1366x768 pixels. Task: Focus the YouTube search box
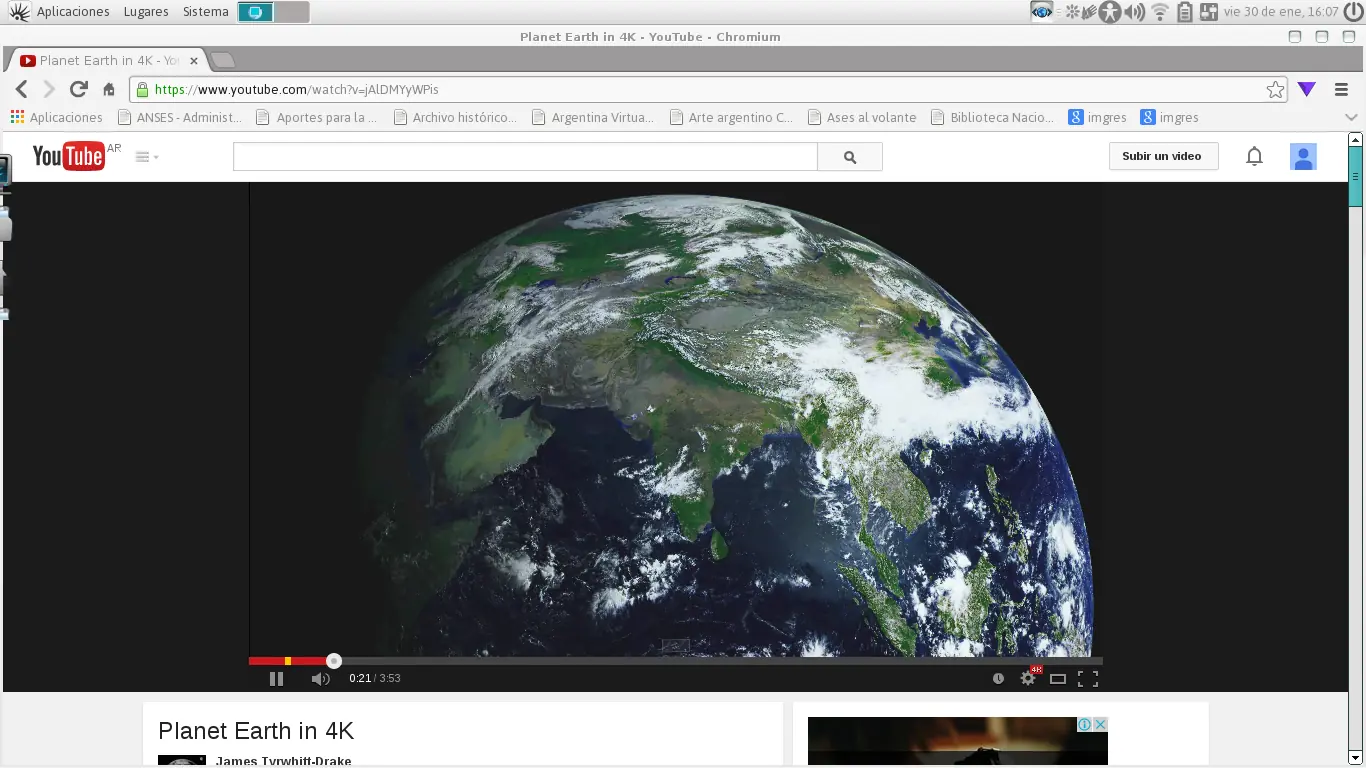pyautogui.click(x=525, y=157)
